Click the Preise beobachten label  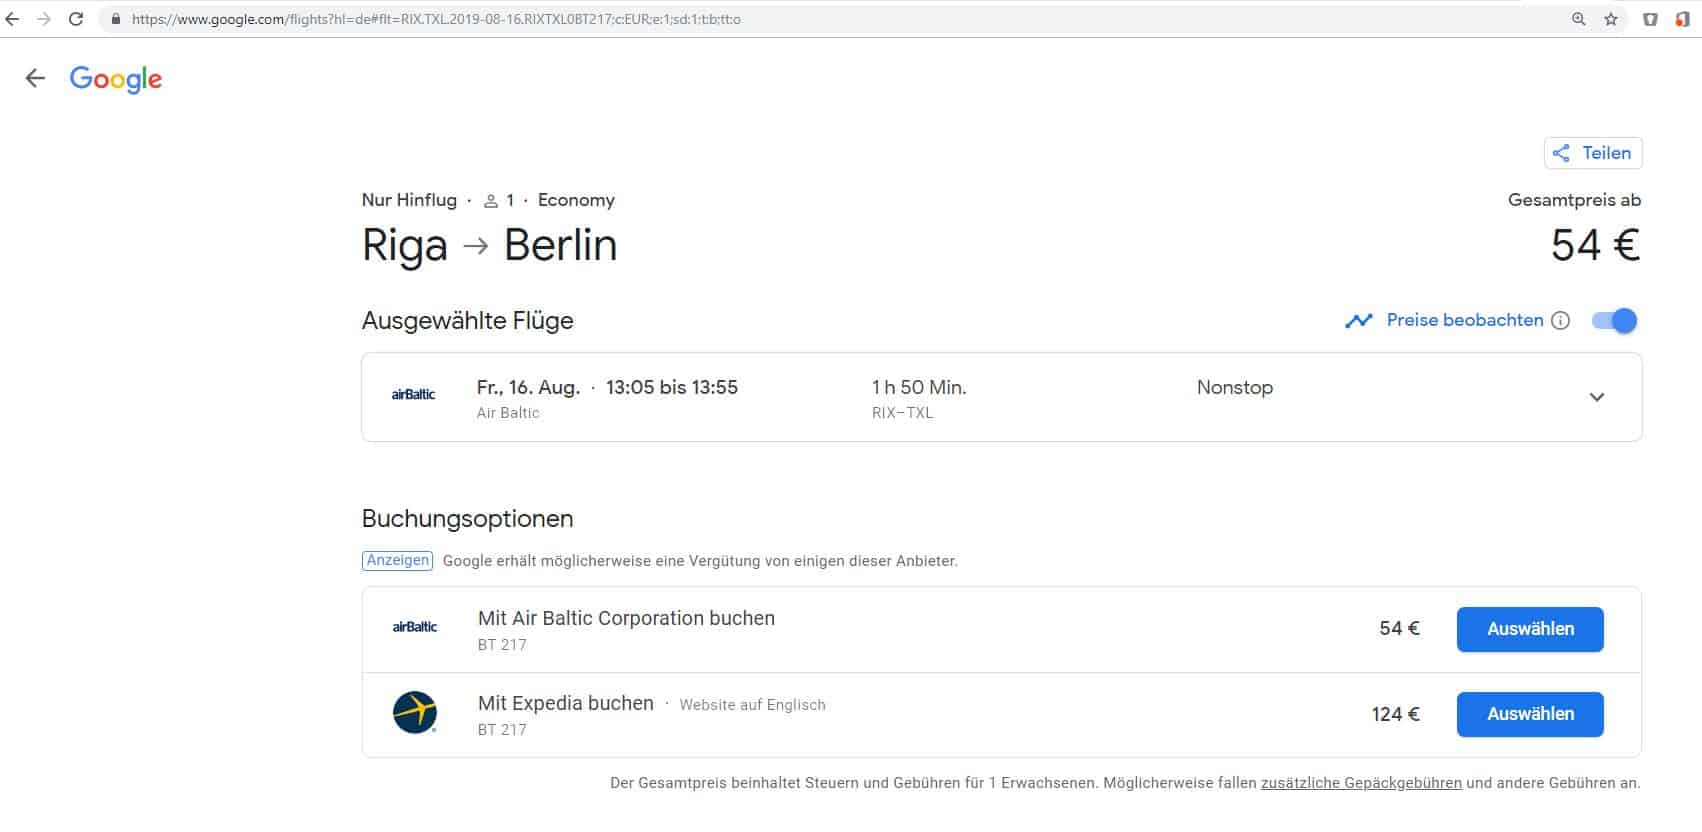[x=1464, y=321]
